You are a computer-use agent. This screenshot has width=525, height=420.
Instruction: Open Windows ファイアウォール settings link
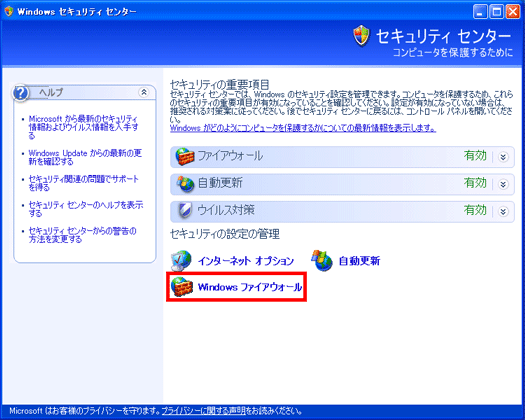click(250, 287)
